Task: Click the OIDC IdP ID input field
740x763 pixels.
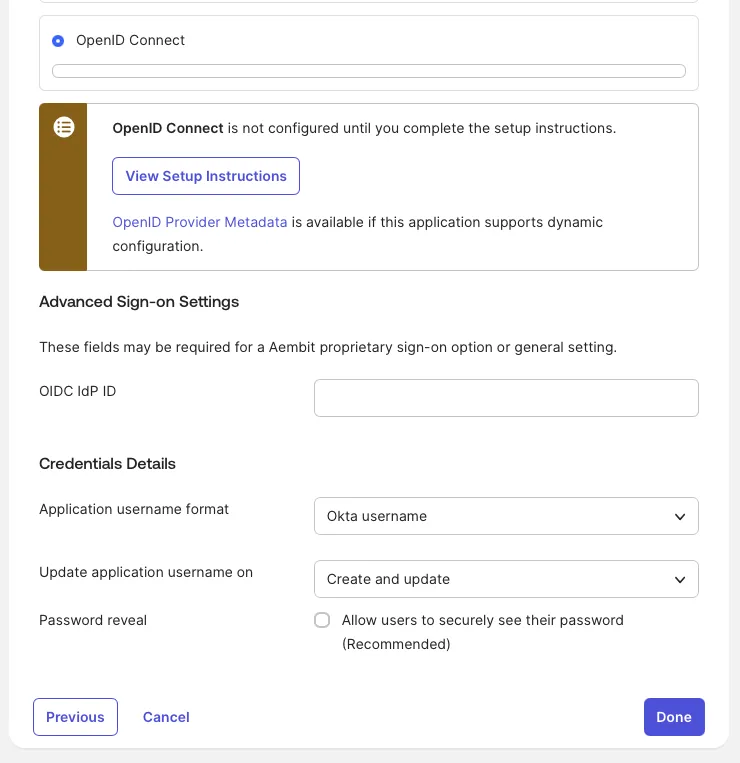Action: pos(506,398)
